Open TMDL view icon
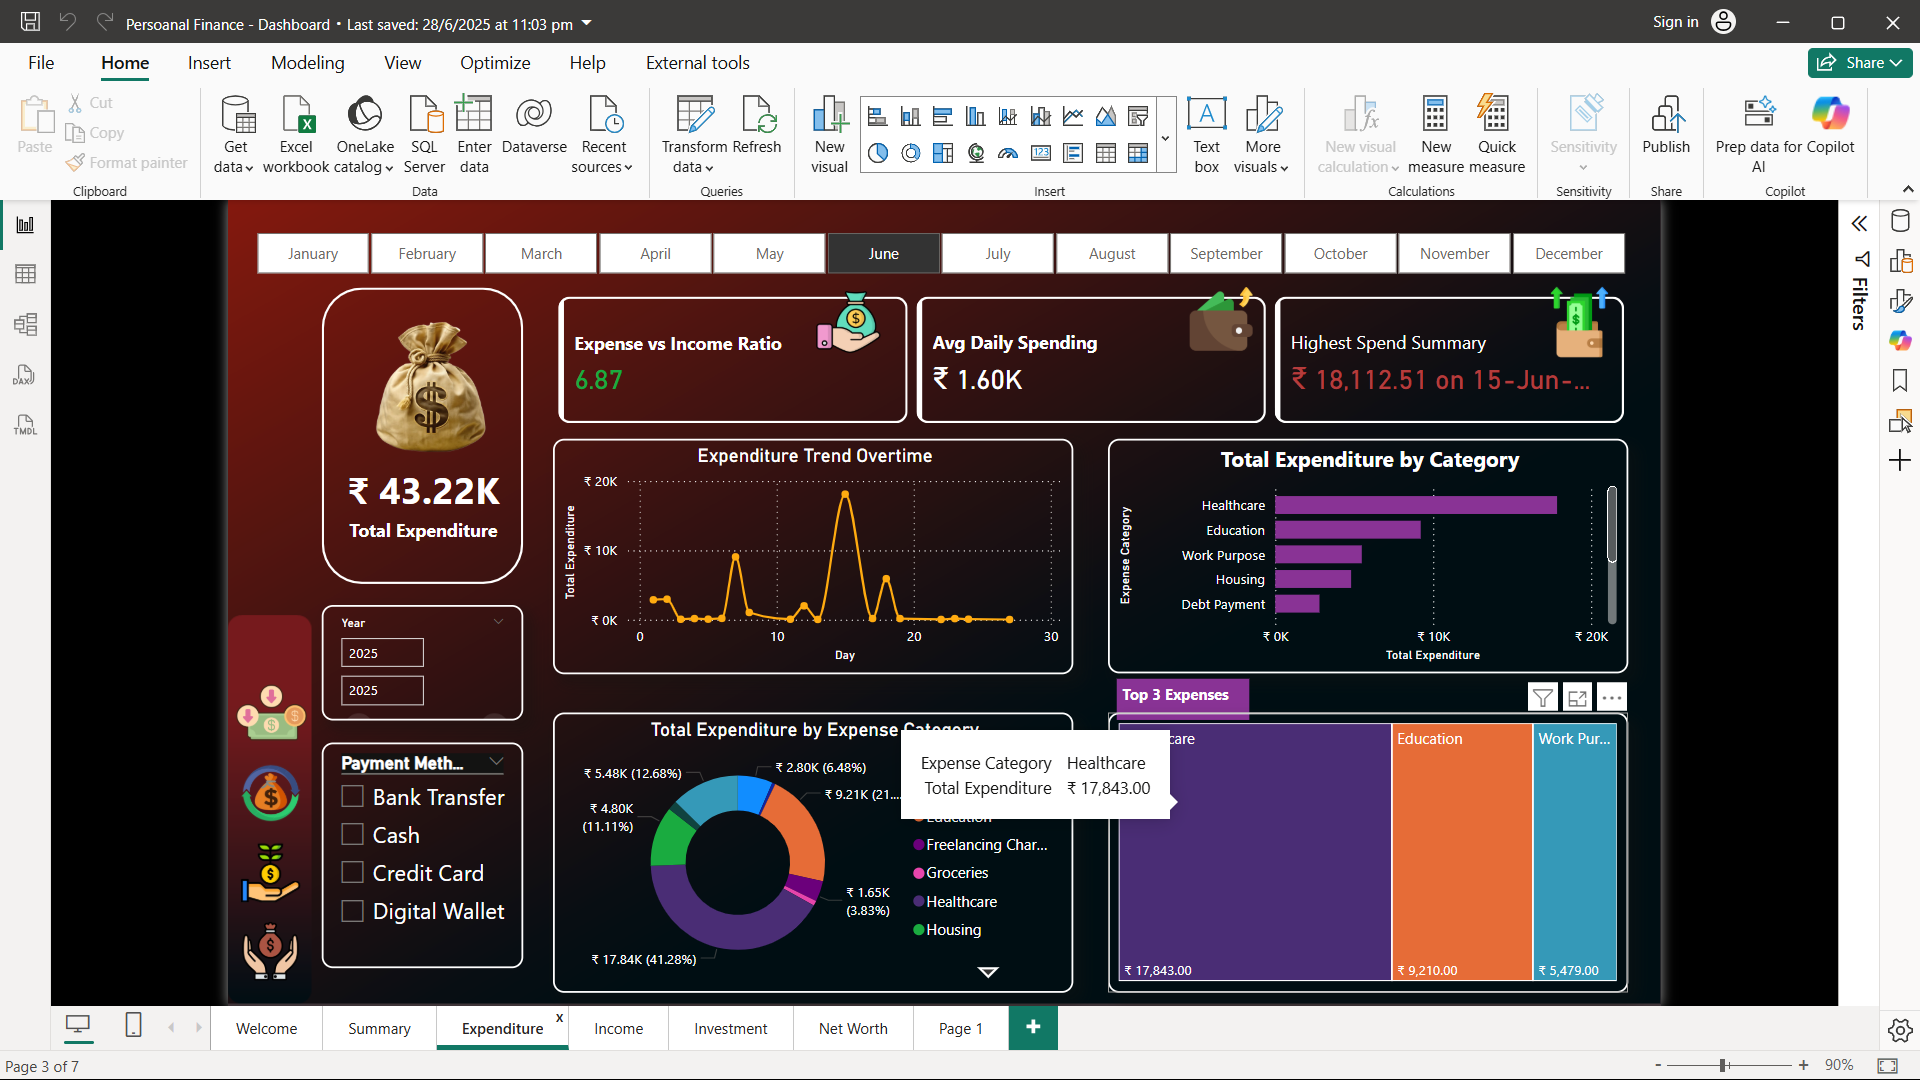1920x1080 pixels. click(25, 425)
